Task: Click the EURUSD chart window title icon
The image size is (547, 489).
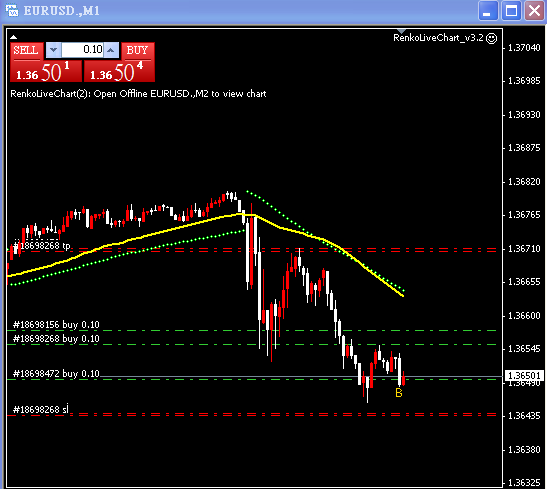Action: click(x=12, y=10)
